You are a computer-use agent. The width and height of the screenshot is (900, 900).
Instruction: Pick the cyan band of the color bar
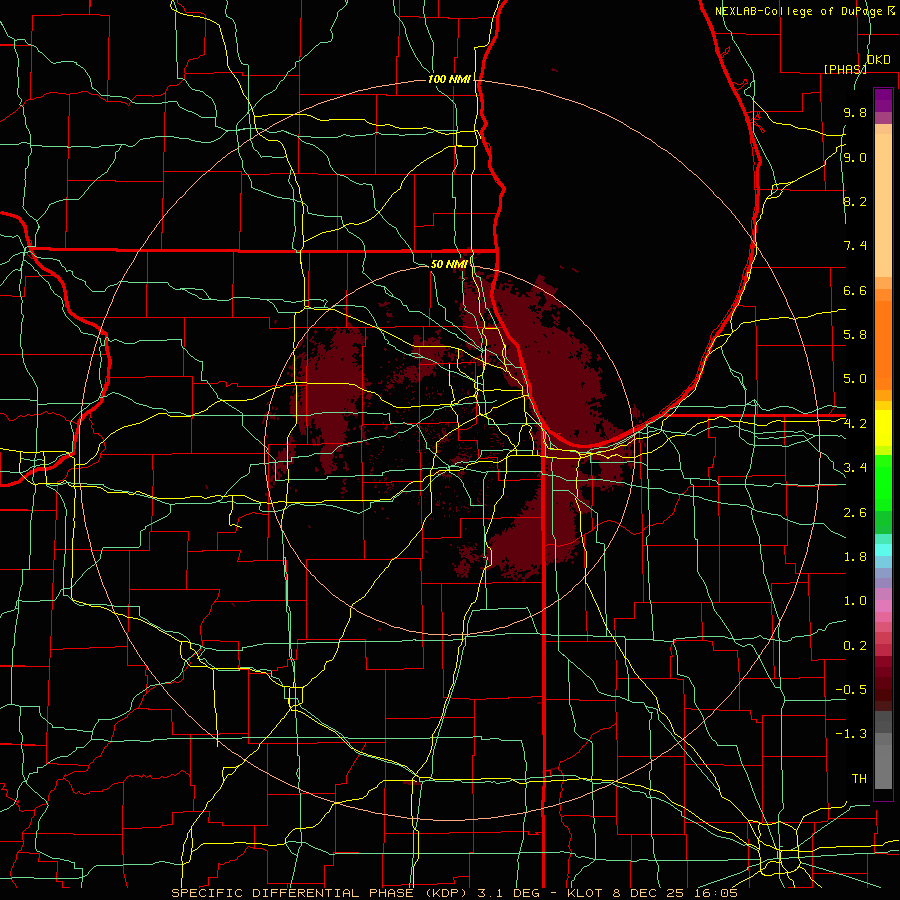(883, 550)
